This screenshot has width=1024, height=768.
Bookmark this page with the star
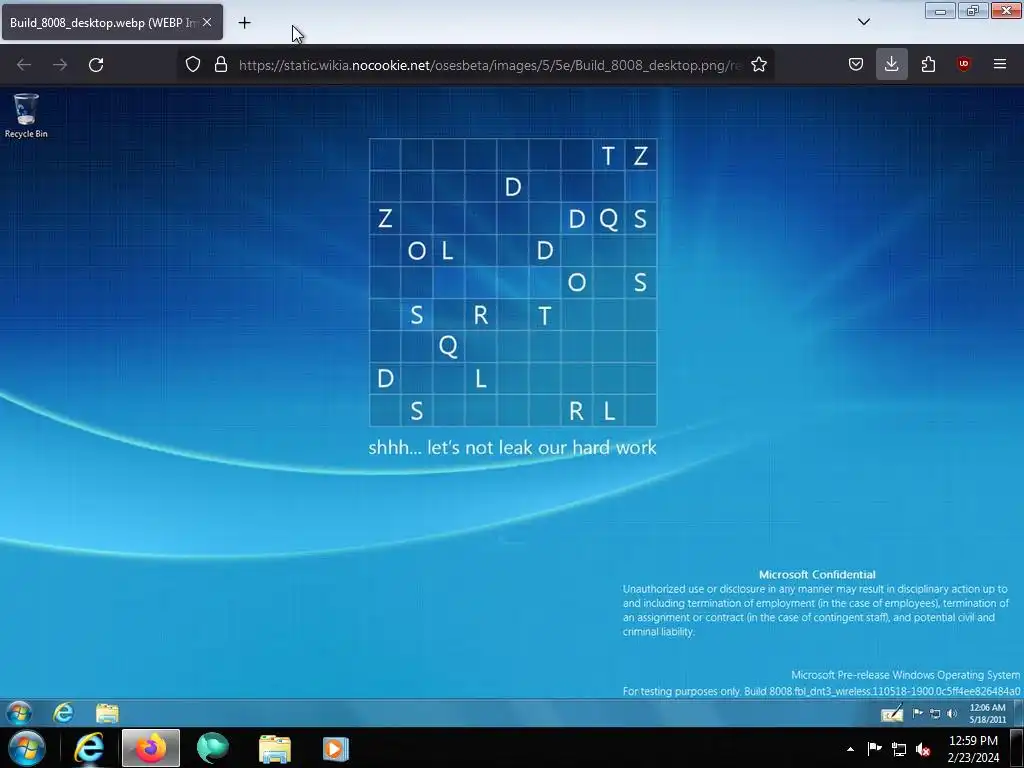click(759, 64)
